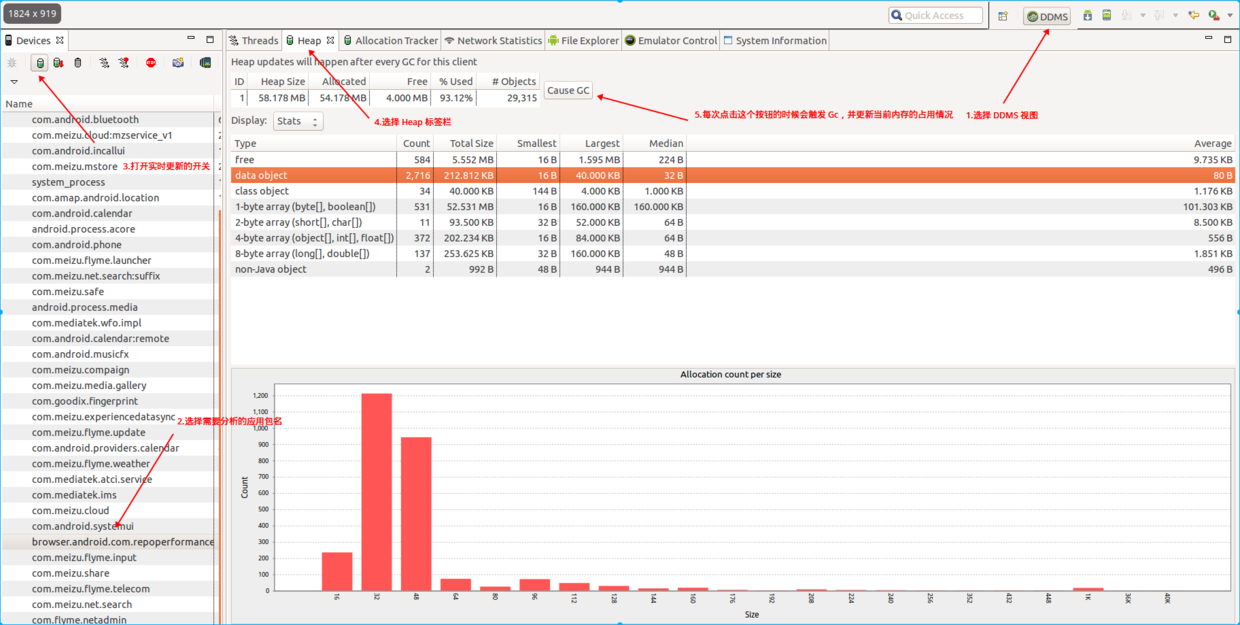Click the red Stop Process icon

point(151,63)
